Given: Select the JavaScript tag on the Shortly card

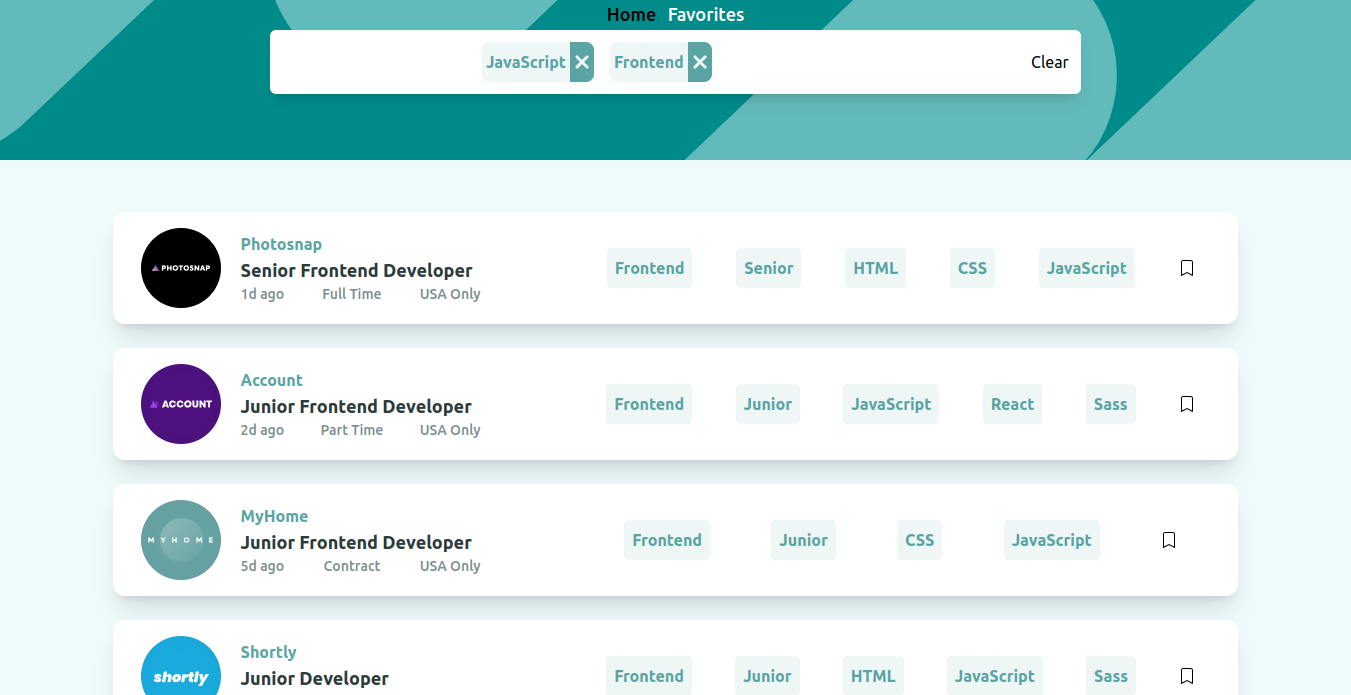Looking at the screenshot, I should coord(995,676).
